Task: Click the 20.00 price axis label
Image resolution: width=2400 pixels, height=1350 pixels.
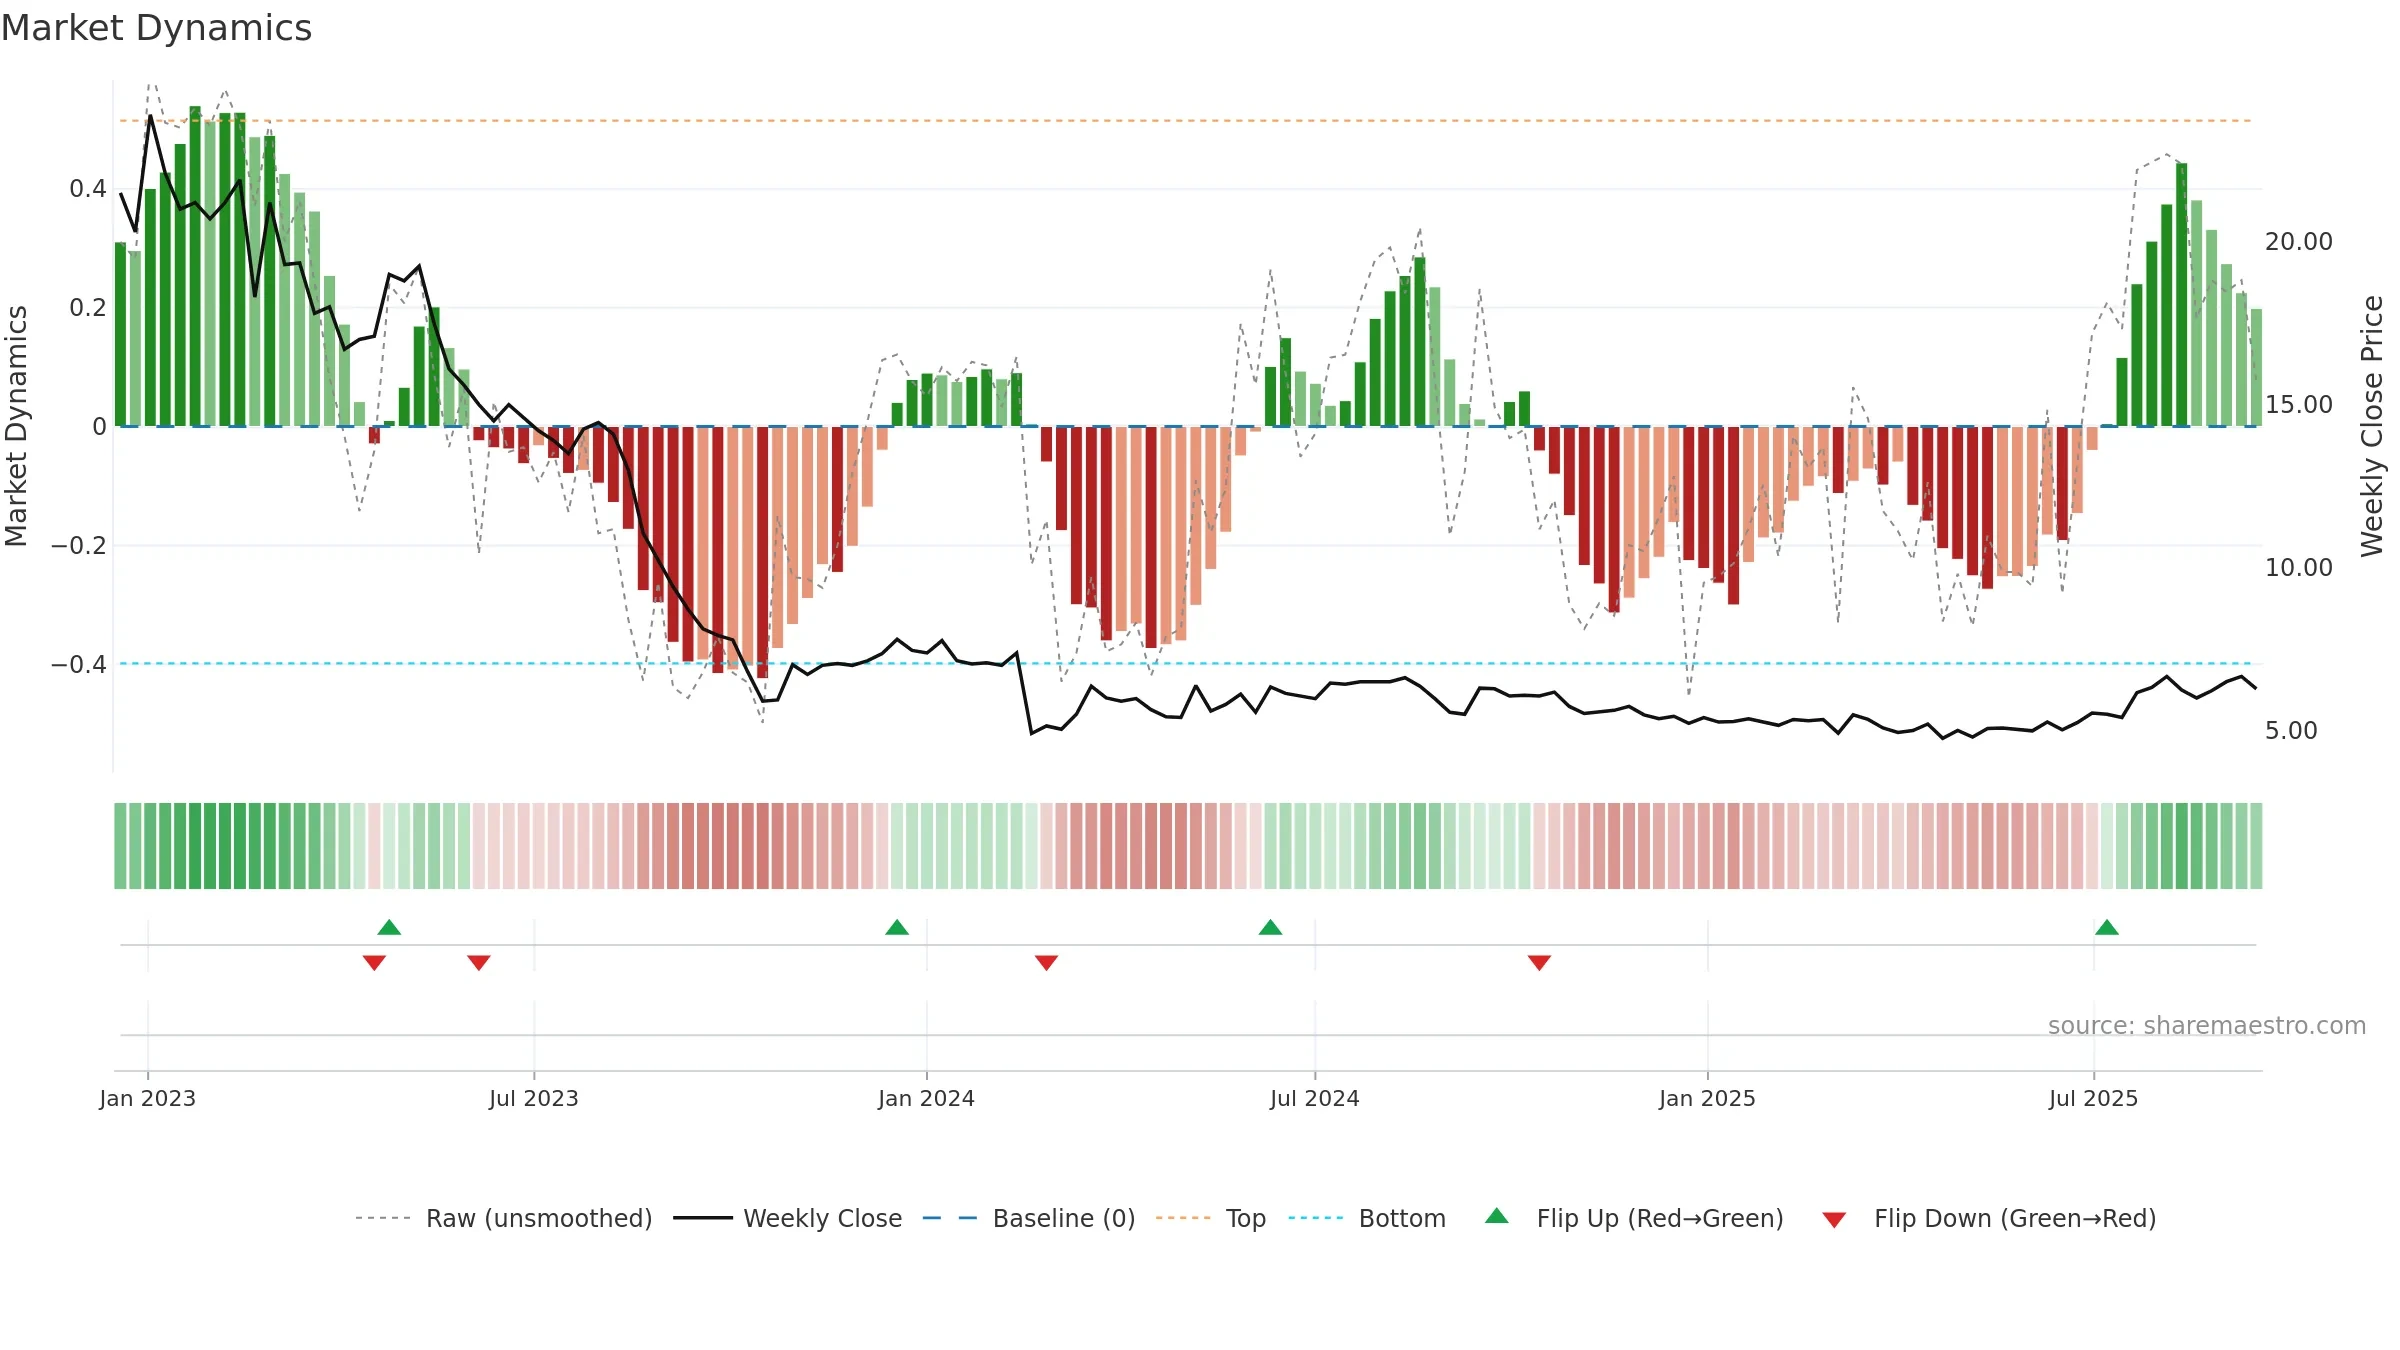Action: pos(2299,242)
